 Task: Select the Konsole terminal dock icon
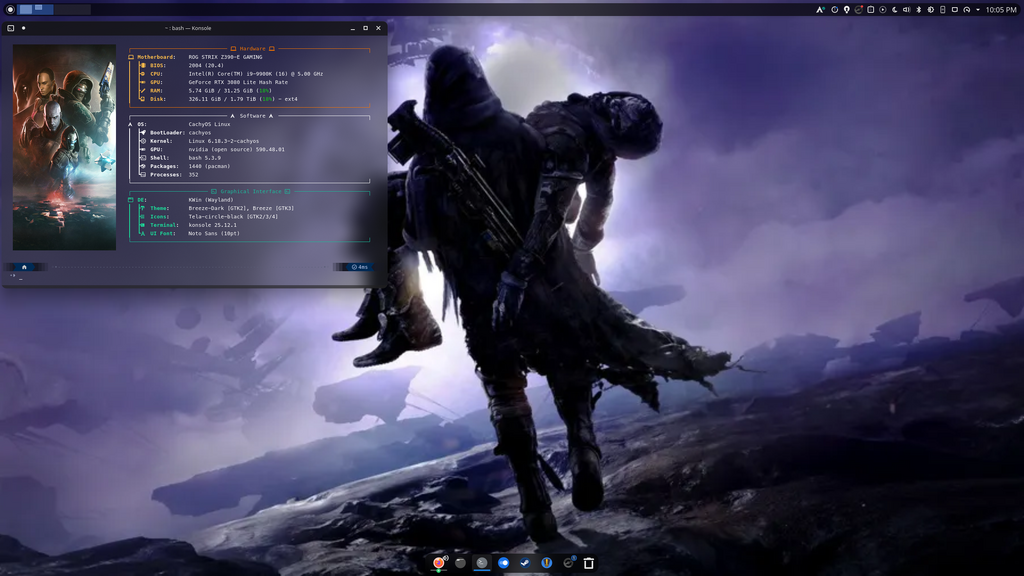[482, 562]
